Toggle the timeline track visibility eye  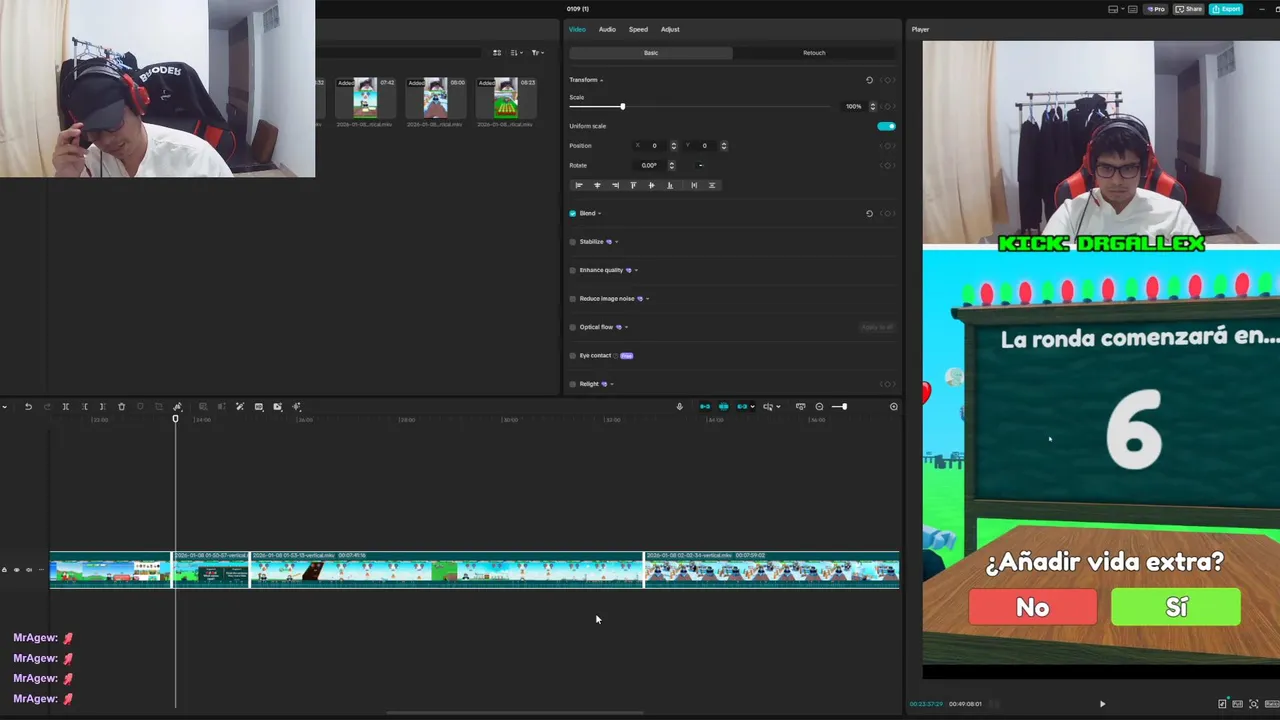pyautogui.click(x=16, y=570)
